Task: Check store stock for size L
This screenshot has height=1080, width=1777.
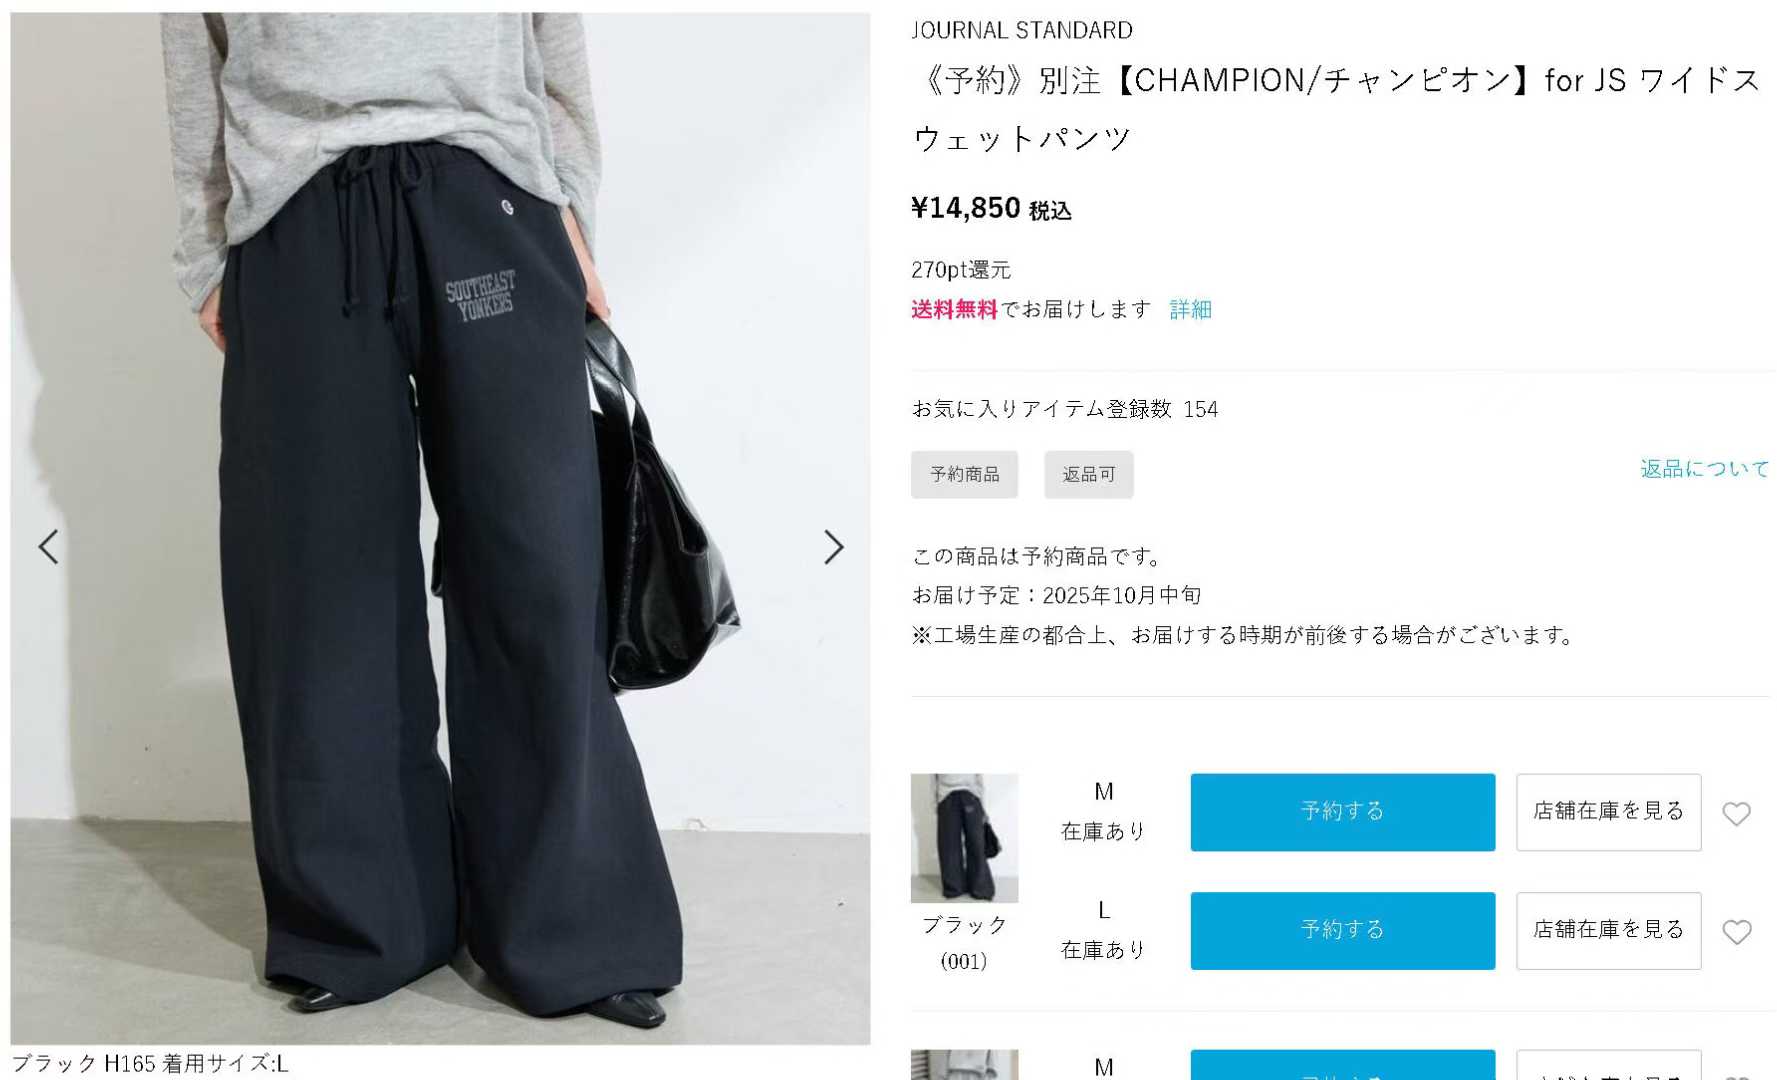Action: (x=1608, y=930)
